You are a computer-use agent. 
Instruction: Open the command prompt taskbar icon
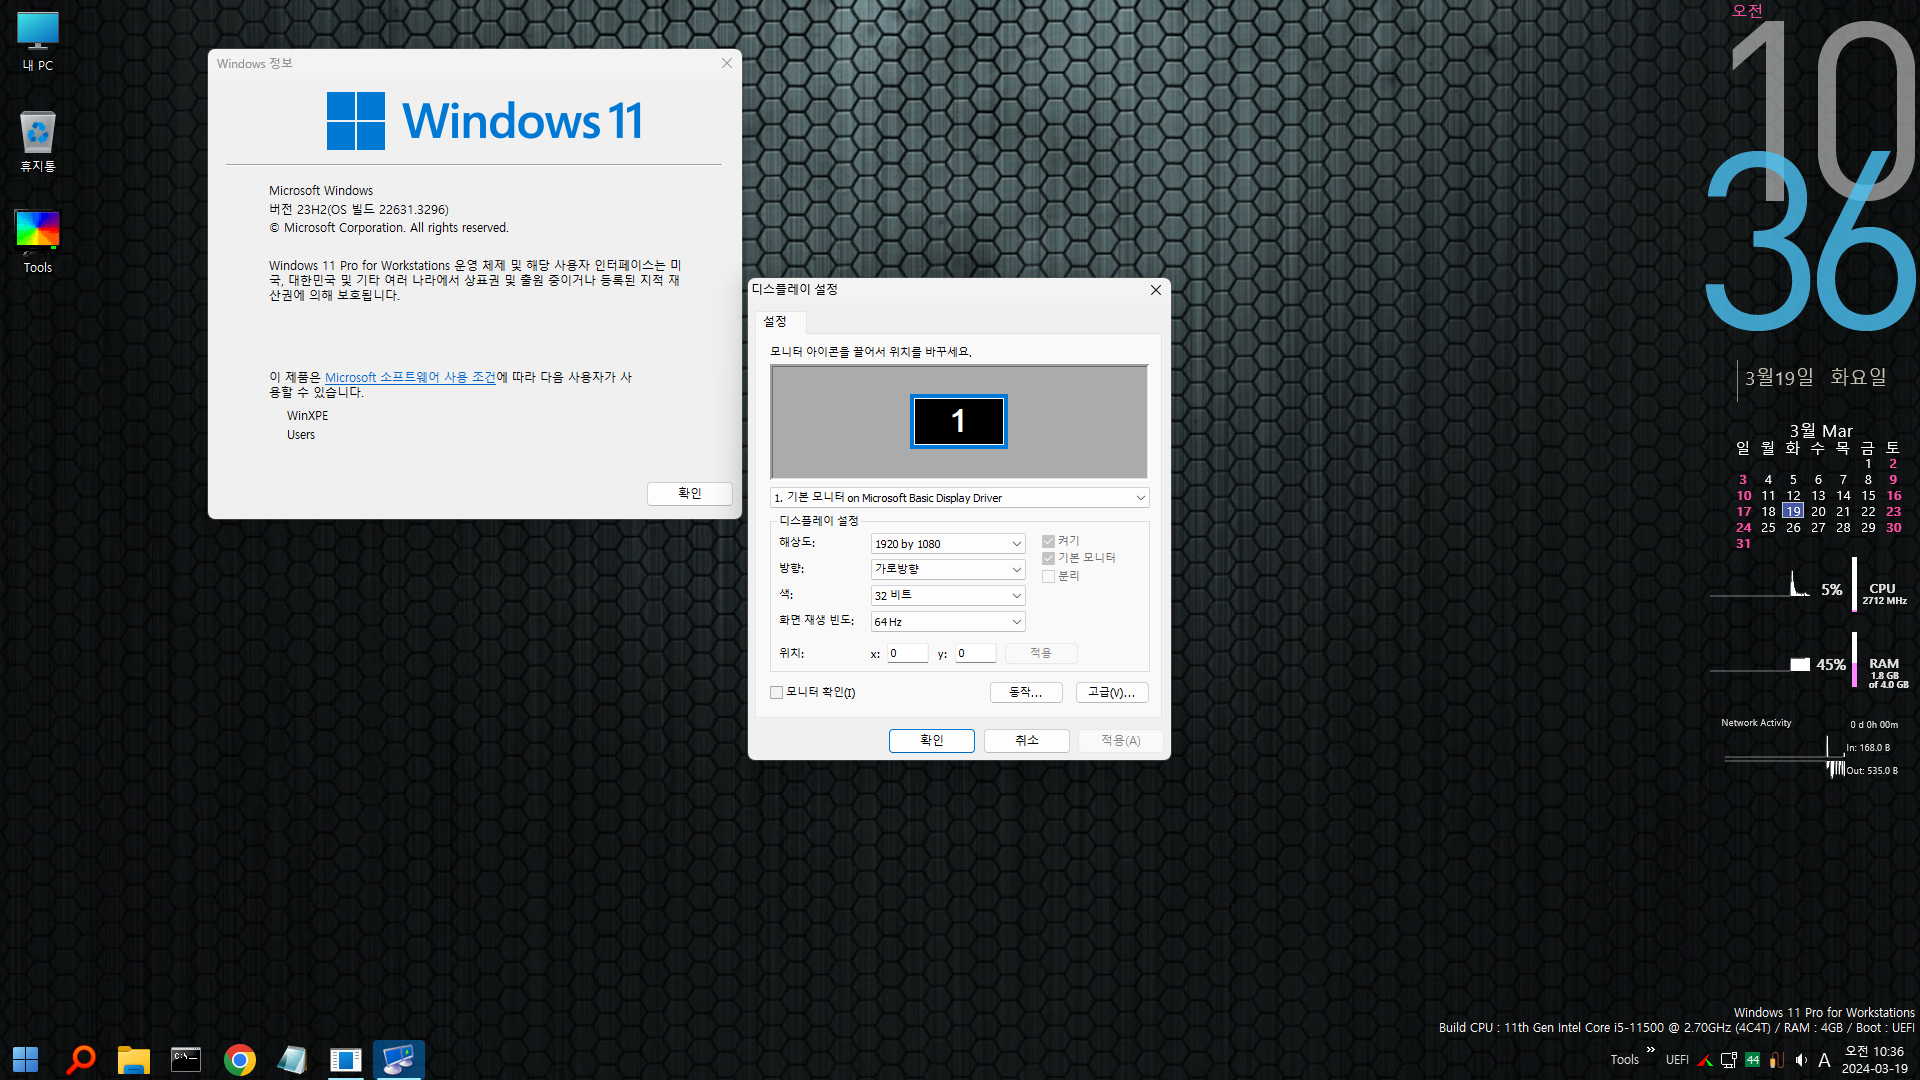186,1059
